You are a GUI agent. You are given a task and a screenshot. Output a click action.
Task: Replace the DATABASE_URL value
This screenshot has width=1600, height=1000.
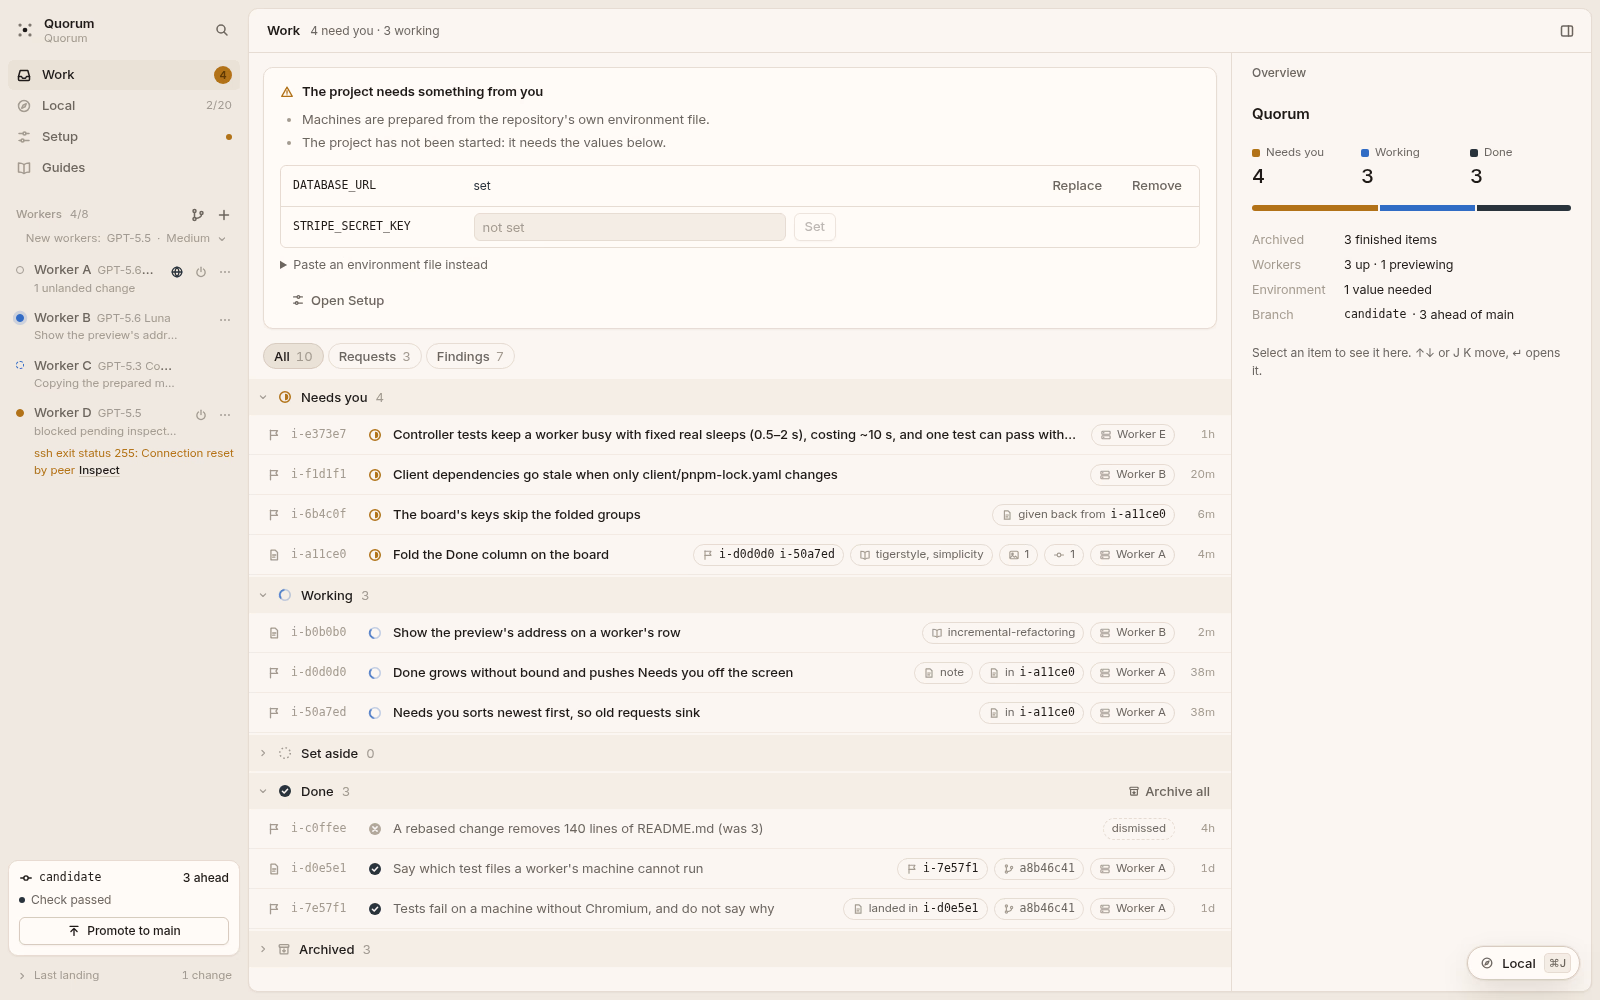tap(1077, 186)
